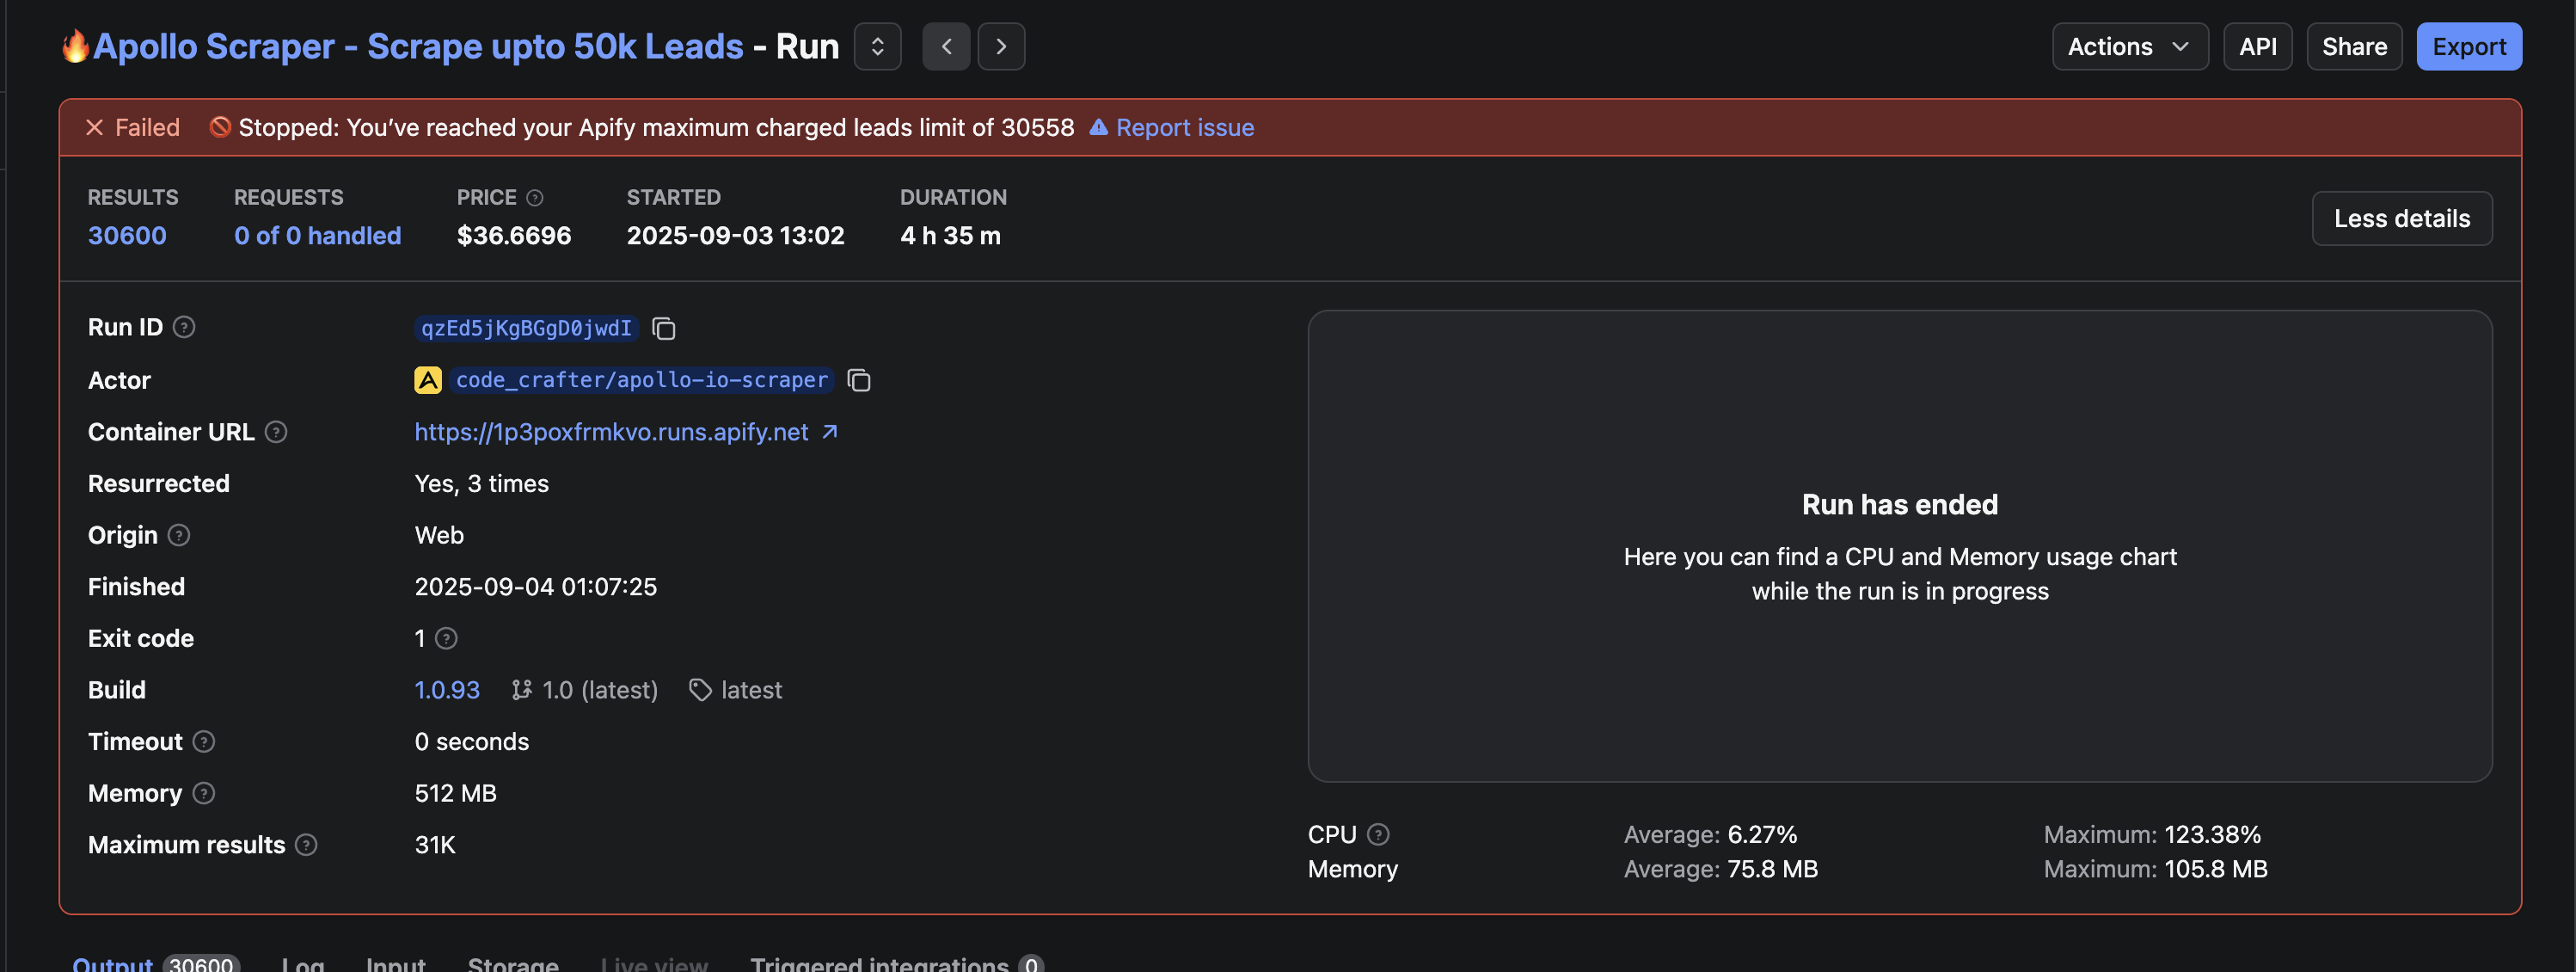Open Apollo Scraper actor title link

(x=418, y=46)
